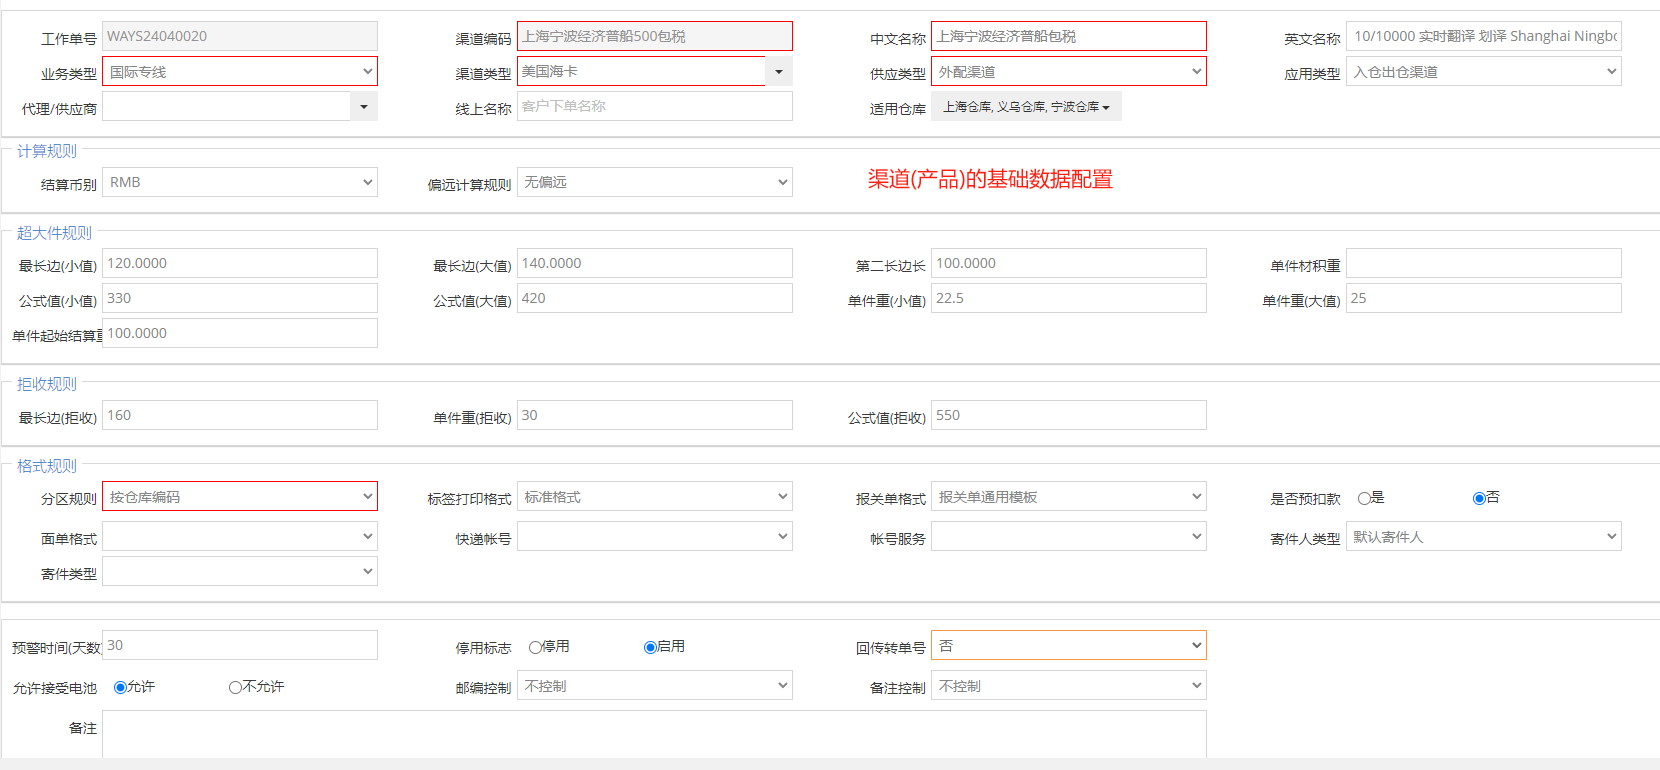Expand the 偏远计算规则 dropdown
The width and height of the screenshot is (1660, 770).
click(654, 182)
